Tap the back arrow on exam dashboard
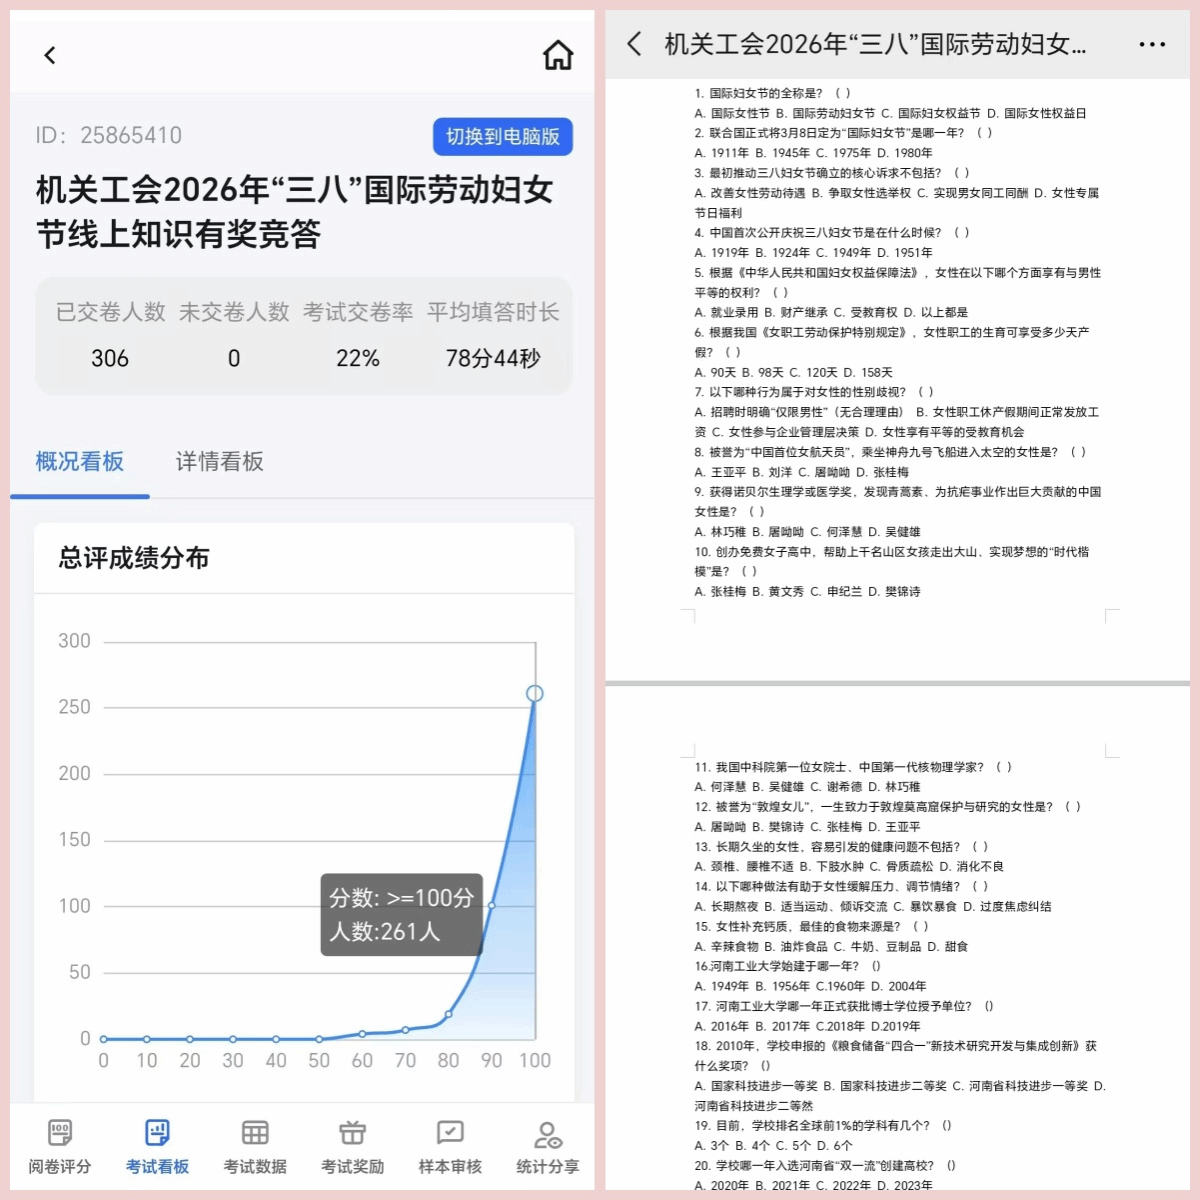Screen dimensions: 1200x1200 point(50,56)
